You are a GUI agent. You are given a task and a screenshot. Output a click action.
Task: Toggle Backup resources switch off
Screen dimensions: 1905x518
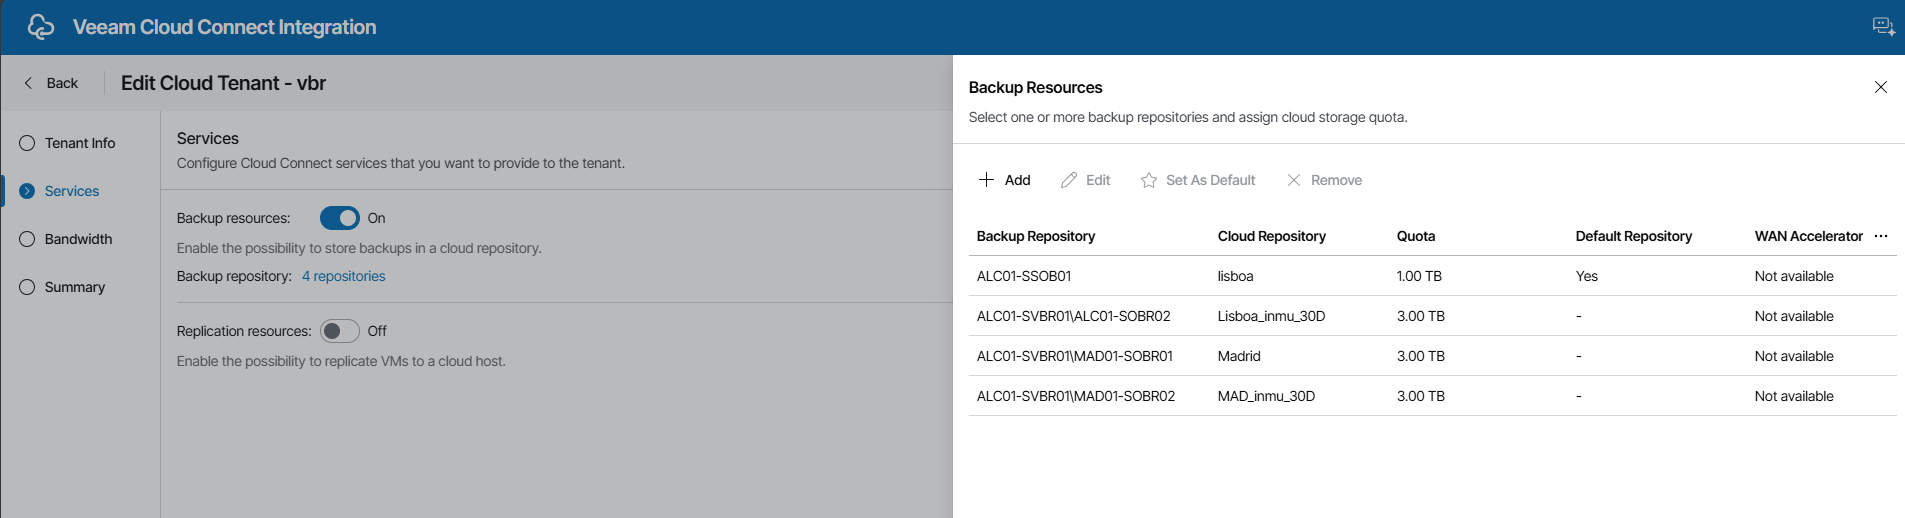click(340, 218)
